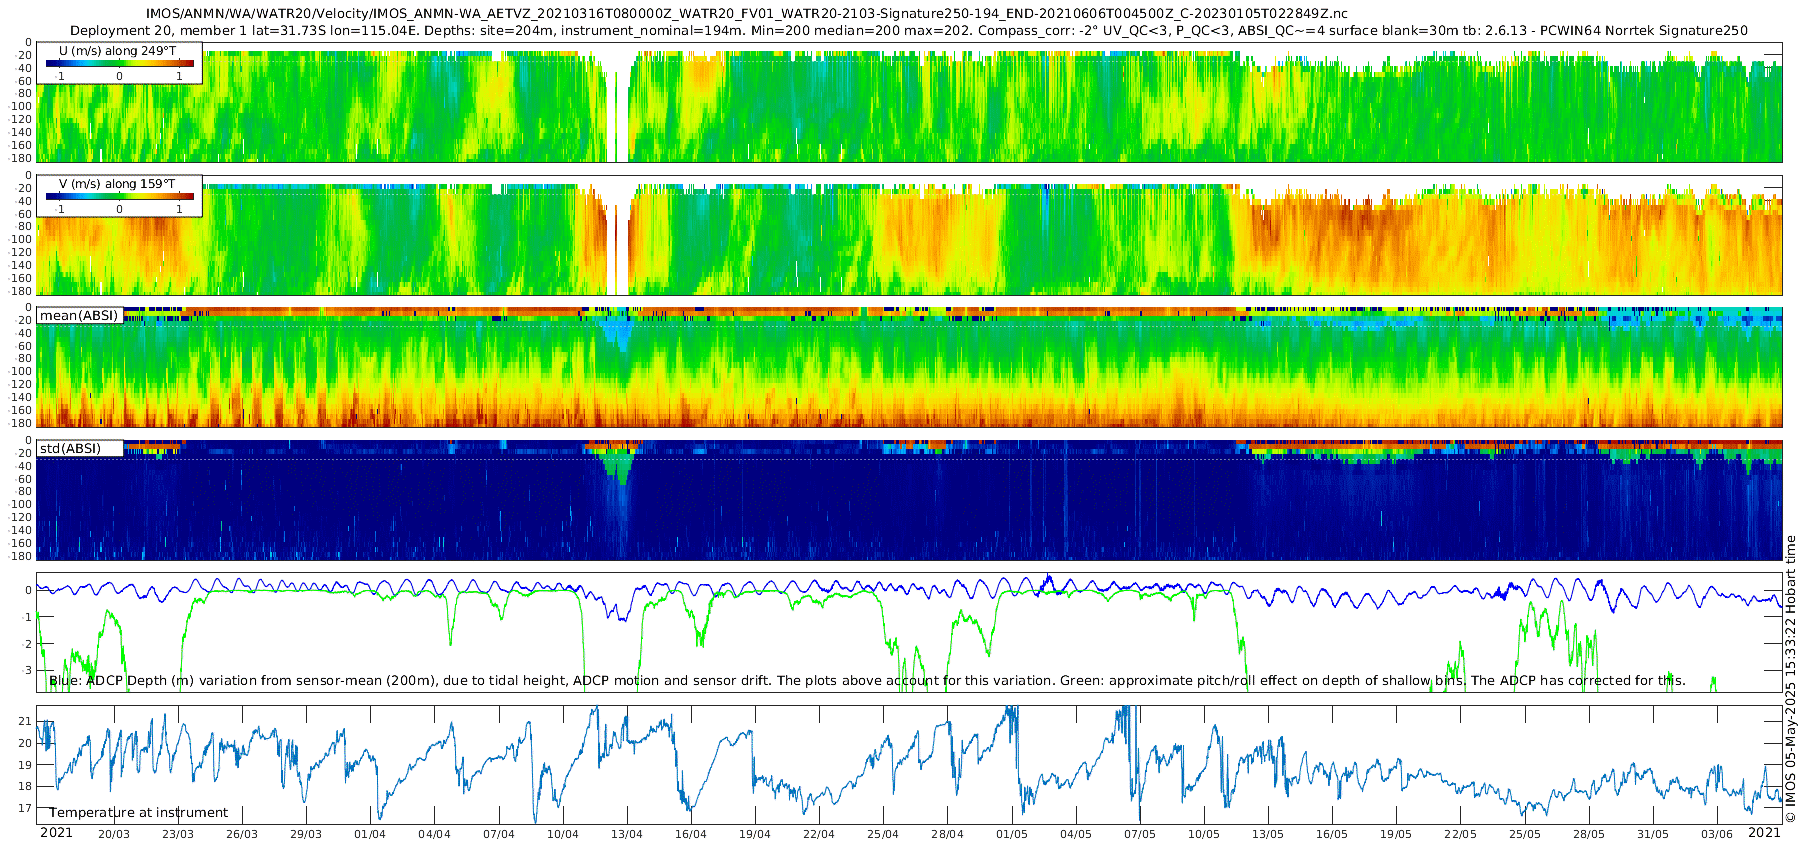Click the U velocity colorbar legend
Image resolution: width=1800 pixels, height=850 pixels.
pyautogui.click(x=119, y=63)
